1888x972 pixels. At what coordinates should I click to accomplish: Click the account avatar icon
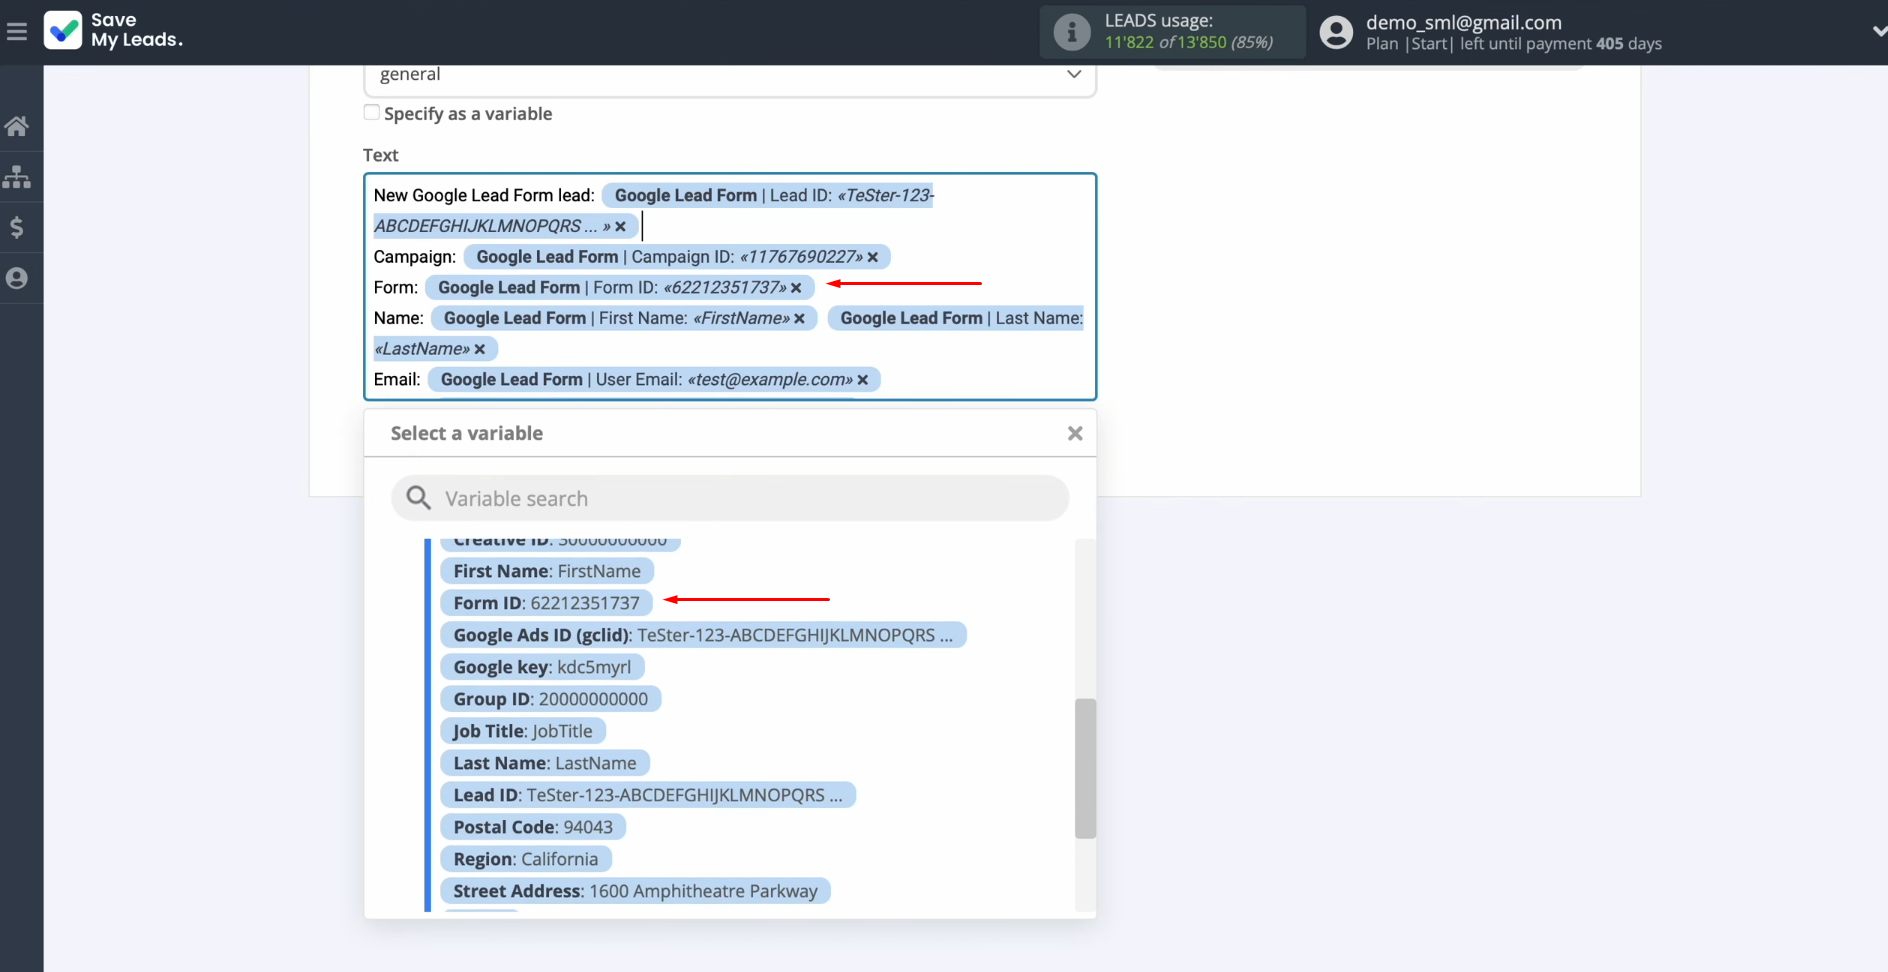[1336, 33]
